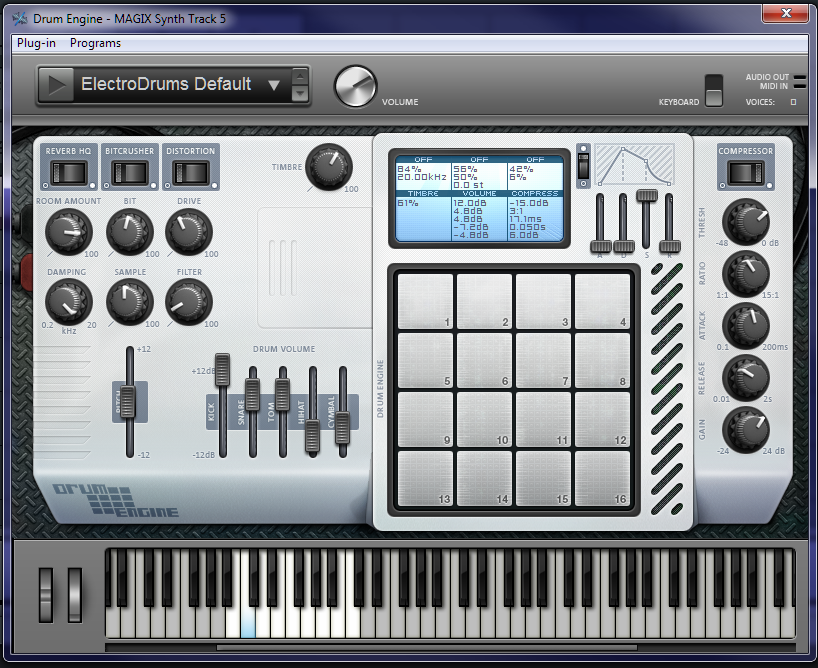Click the left pitch bend wheel
The width and height of the screenshot is (818, 668).
point(46,595)
